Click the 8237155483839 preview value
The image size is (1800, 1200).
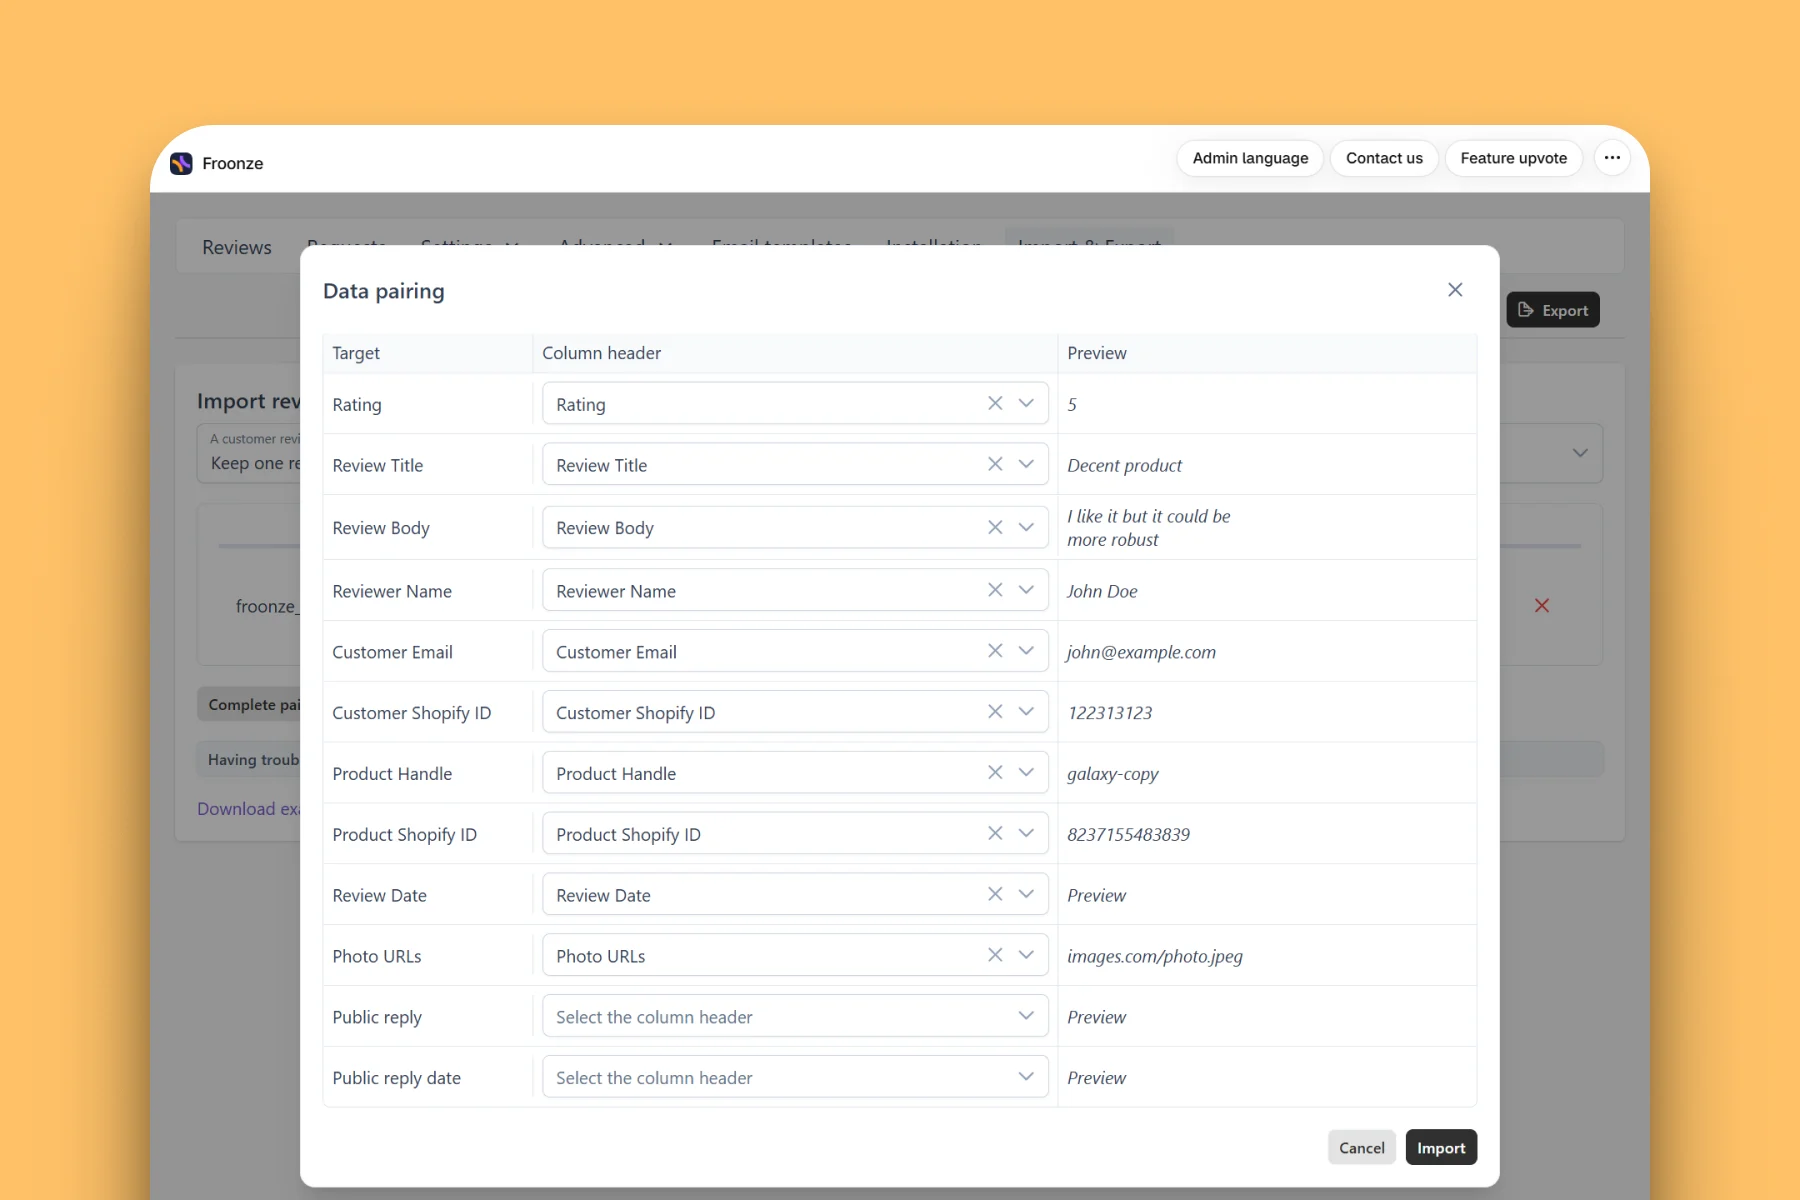[x=1129, y=834]
